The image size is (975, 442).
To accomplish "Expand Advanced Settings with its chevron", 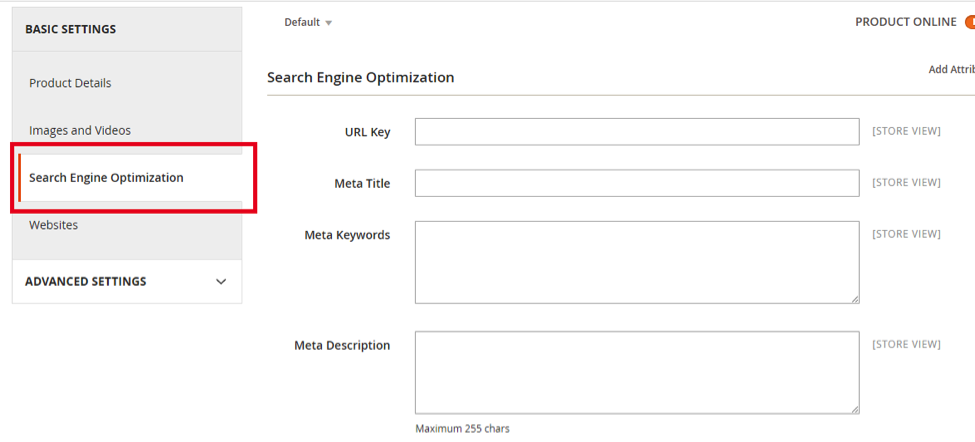I will (x=221, y=282).
